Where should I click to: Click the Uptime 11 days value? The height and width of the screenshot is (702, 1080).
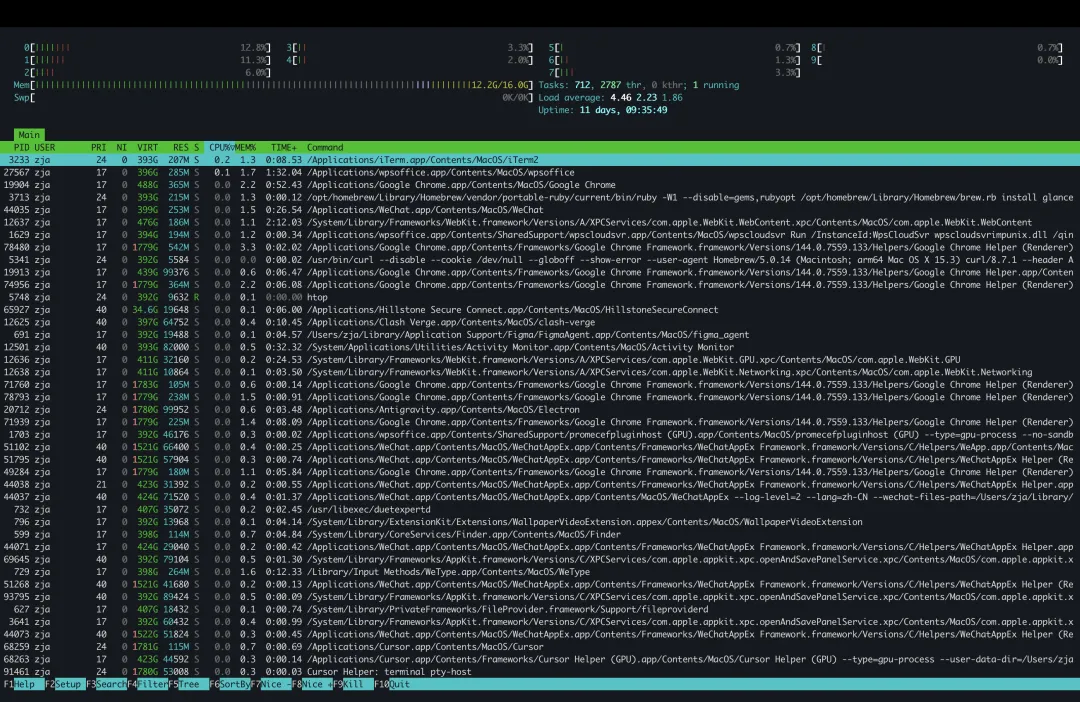coord(623,110)
